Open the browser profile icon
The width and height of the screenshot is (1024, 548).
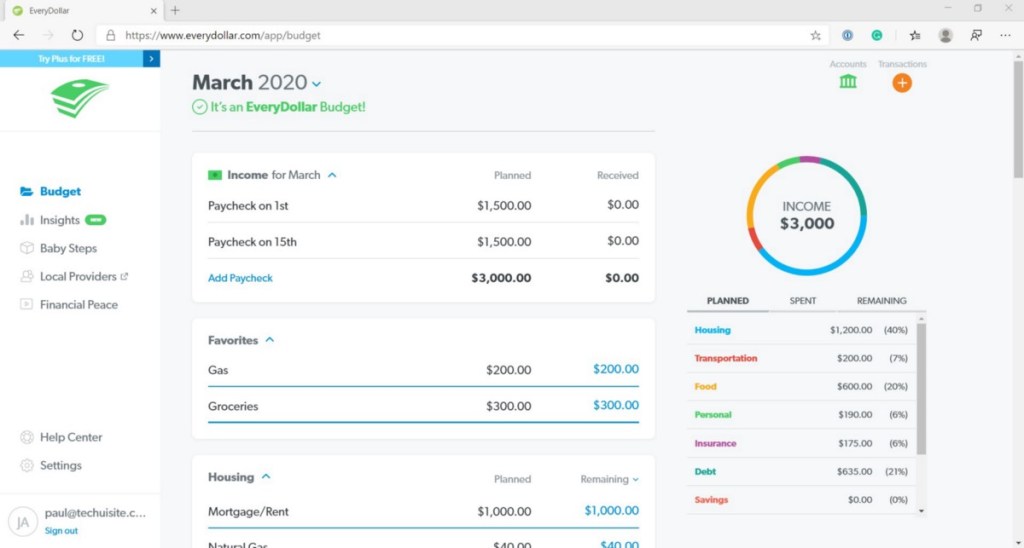pyautogui.click(x=945, y=35)
